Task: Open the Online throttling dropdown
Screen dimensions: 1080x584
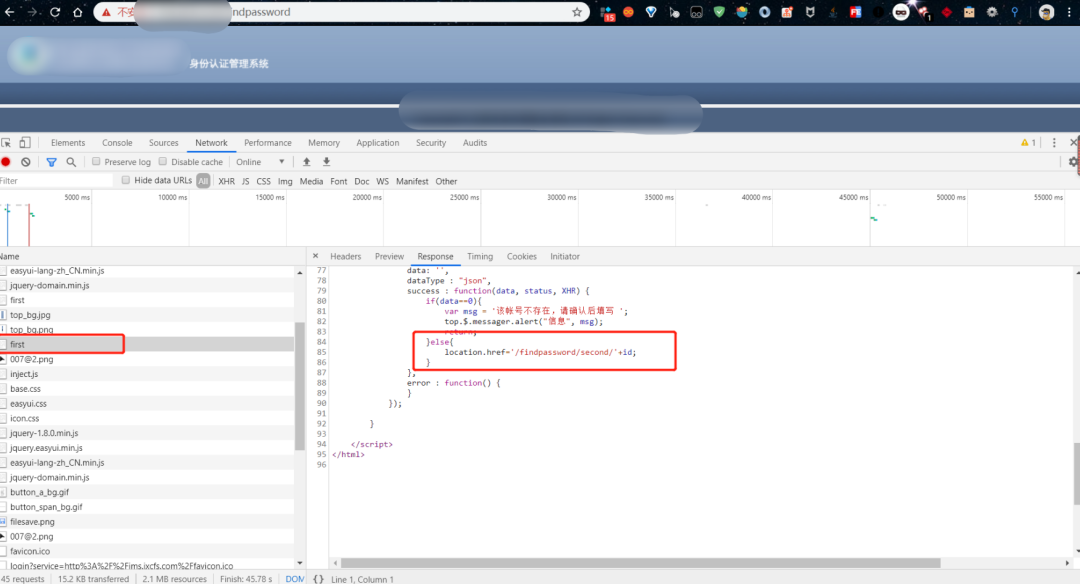Action: coord(260,162)
